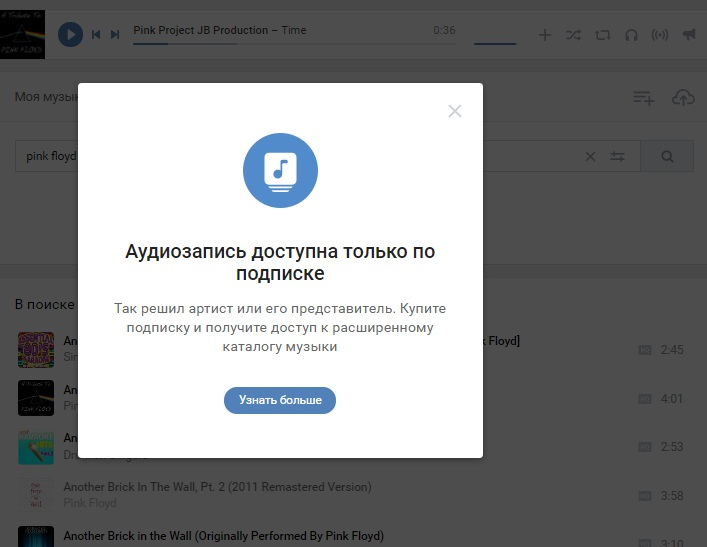Click the track title Pink Project JB Production – Time
The width and height of the screenshot is (707, 547).
[220, 30]
